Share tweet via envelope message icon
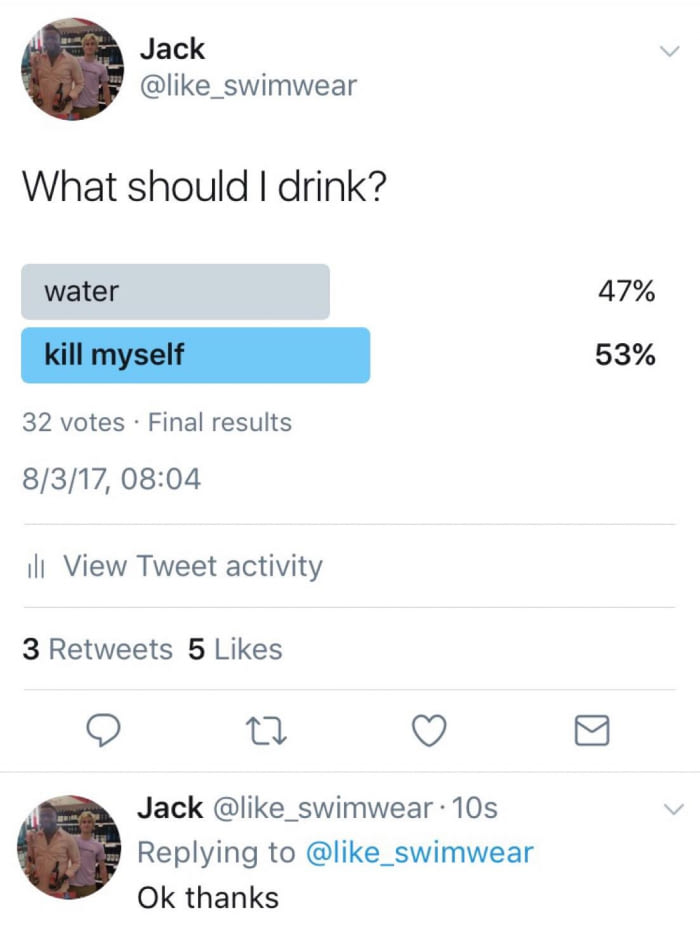This screenshot has width=700, height=927. 592,730
